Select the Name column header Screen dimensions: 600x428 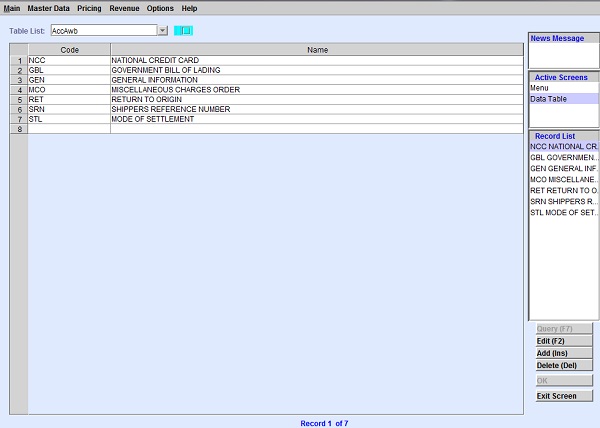pyautogui.click(x=317, y=50)
